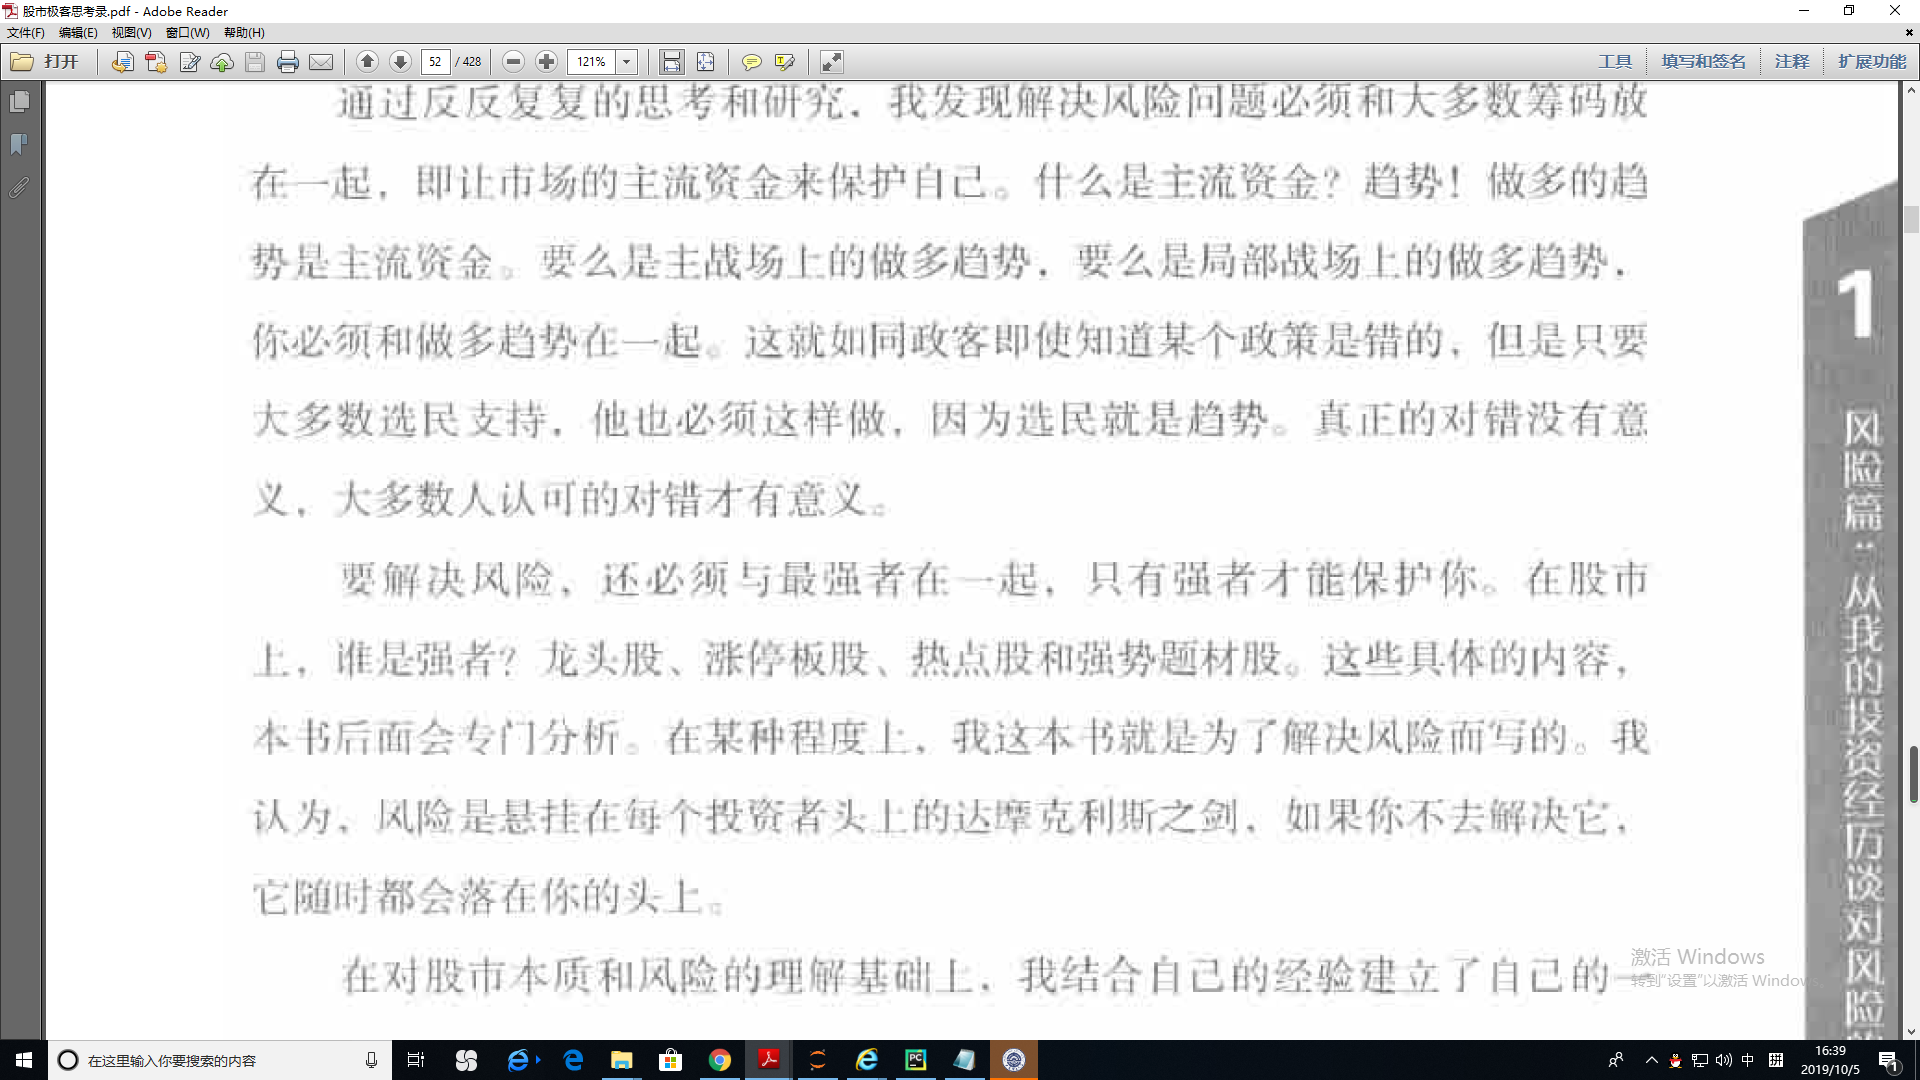Open the 文件(F) menu
Viewport: 1920px width, 1080px height.
[x=26, y=33]
